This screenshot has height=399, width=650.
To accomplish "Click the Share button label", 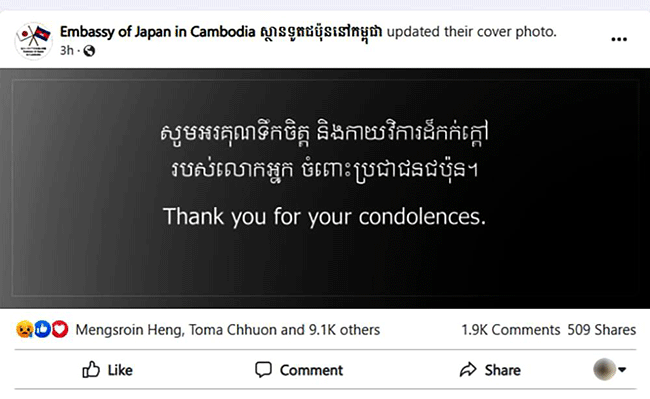I will point(502,370).
